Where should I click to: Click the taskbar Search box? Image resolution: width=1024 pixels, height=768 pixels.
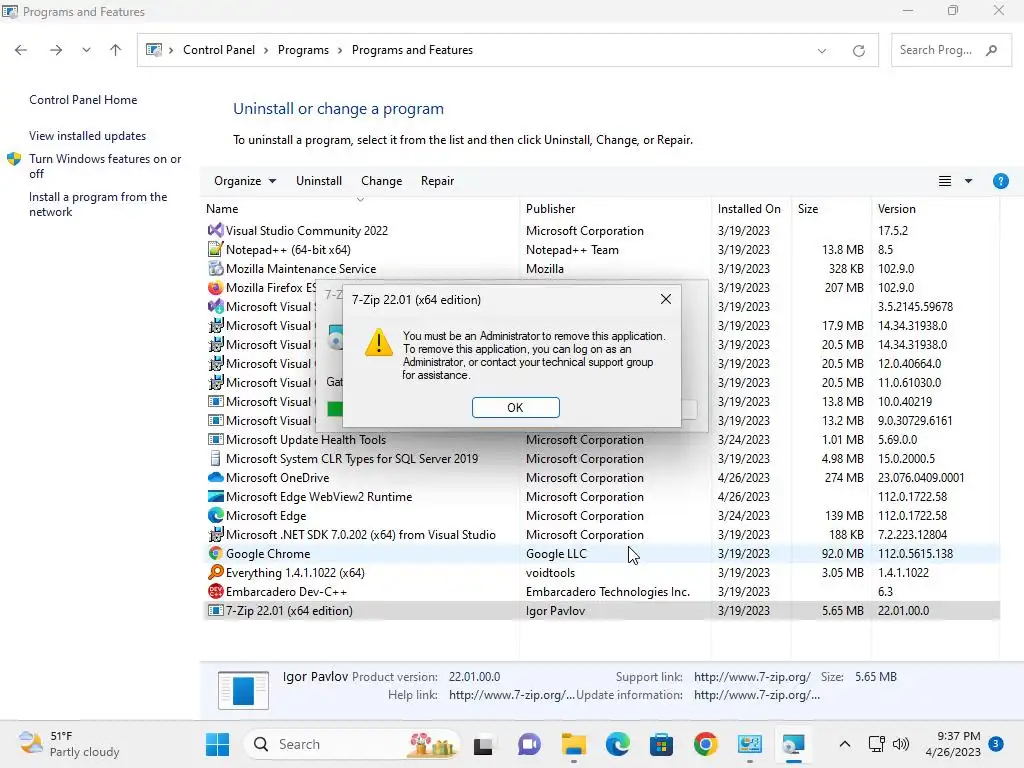pos(351,744)
